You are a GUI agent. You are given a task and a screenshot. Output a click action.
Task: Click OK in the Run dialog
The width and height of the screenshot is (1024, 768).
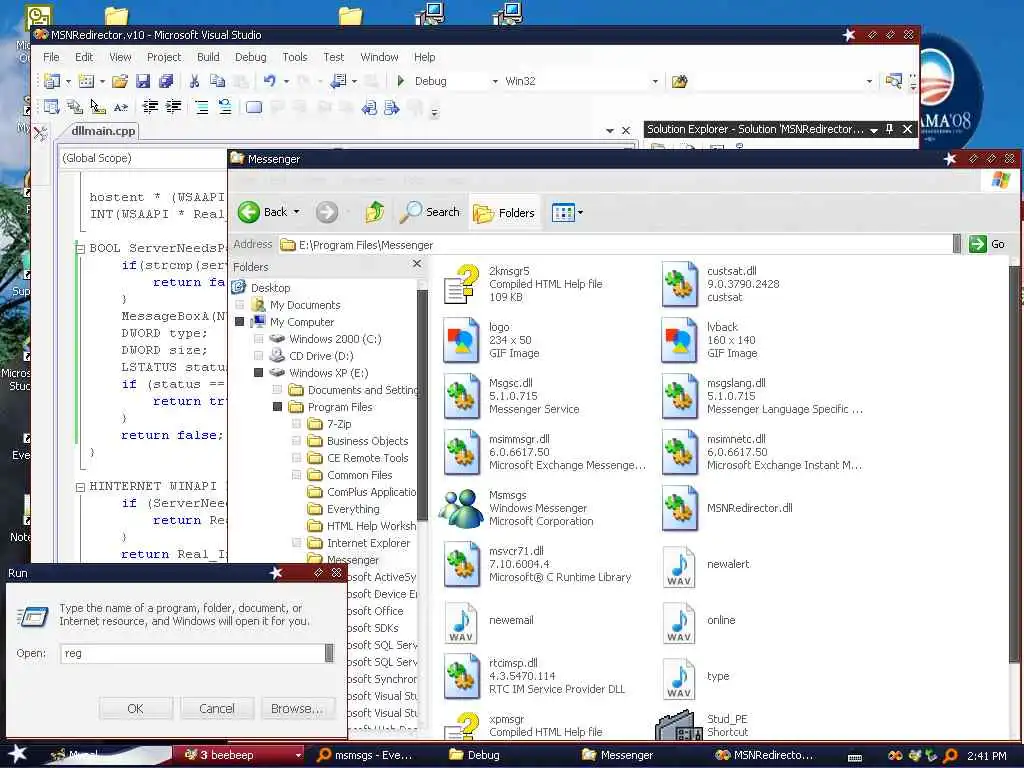pos(136,709)
